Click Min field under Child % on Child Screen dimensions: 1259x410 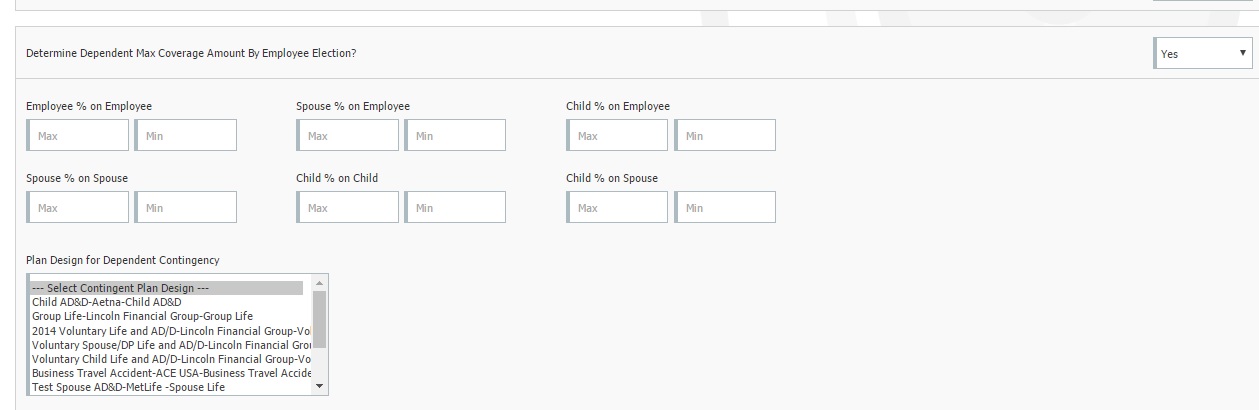coord(455,207)
